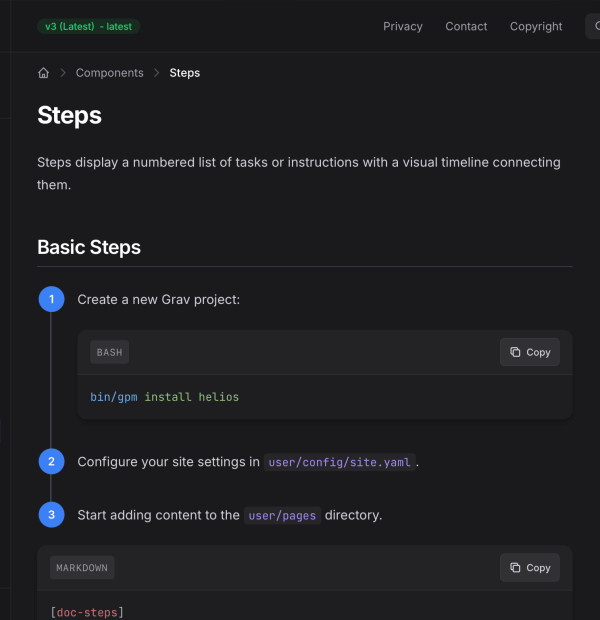Click the home icon in breadcrumb

43,73
